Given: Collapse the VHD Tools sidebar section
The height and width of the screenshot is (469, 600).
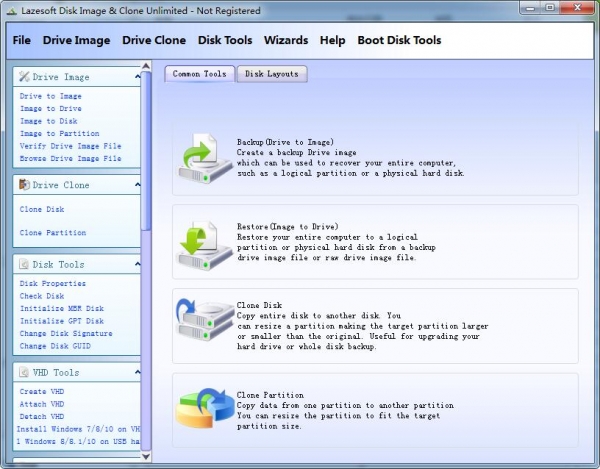Looking at the screenshot, I should click(132, 373).
